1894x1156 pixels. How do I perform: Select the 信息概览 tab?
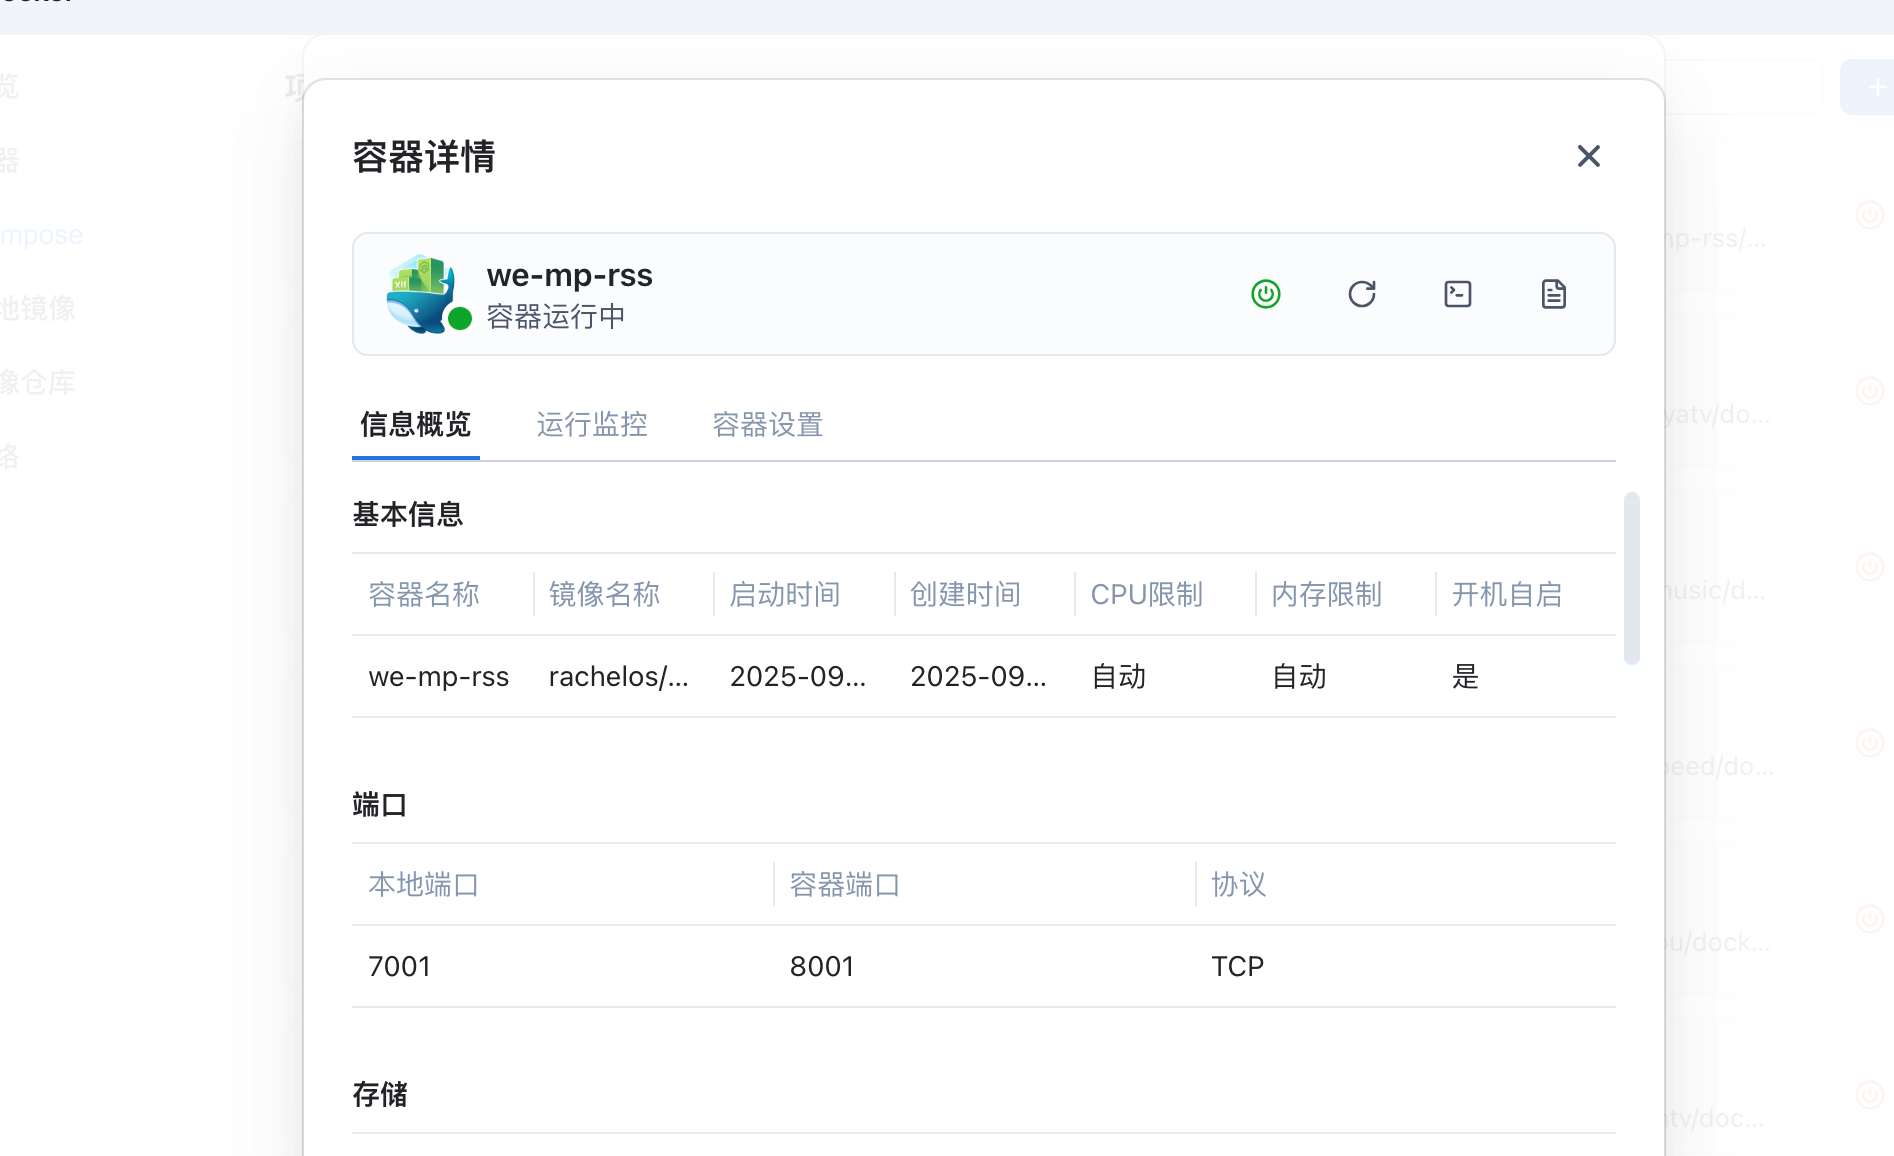point(415,425)
